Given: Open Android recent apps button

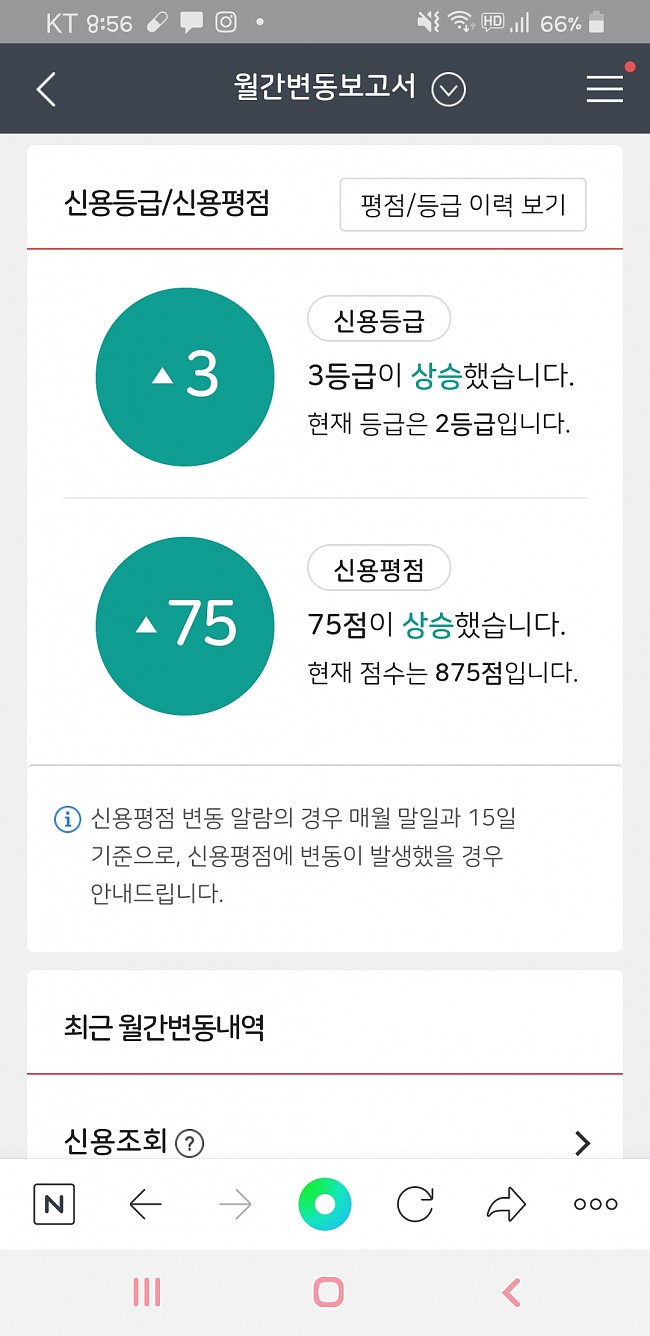Looking at the screenshot, I should [147, 1293].
